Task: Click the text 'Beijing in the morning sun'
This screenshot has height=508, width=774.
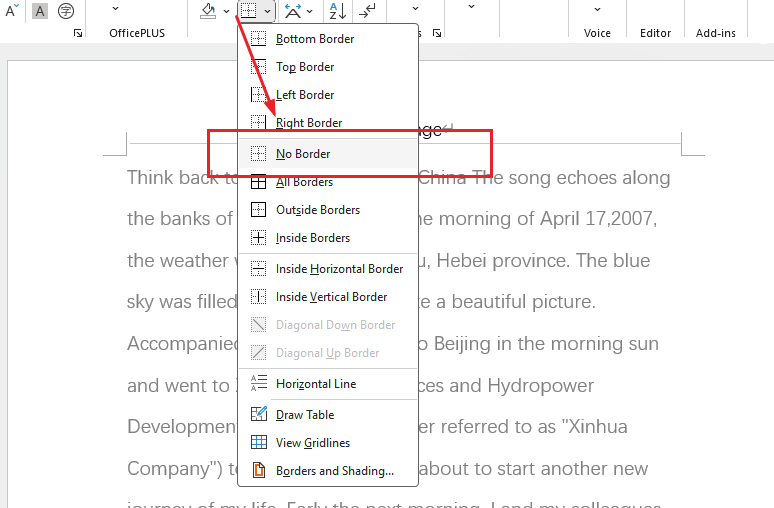Action: (x=546, y=344)
